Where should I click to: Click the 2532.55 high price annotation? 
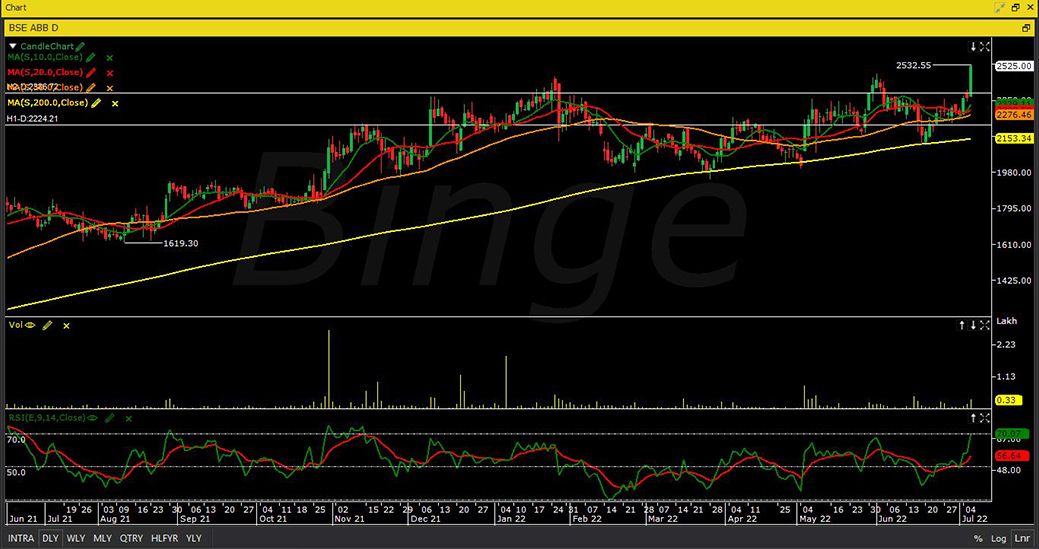pyautogui.click(x=914, y=65)
